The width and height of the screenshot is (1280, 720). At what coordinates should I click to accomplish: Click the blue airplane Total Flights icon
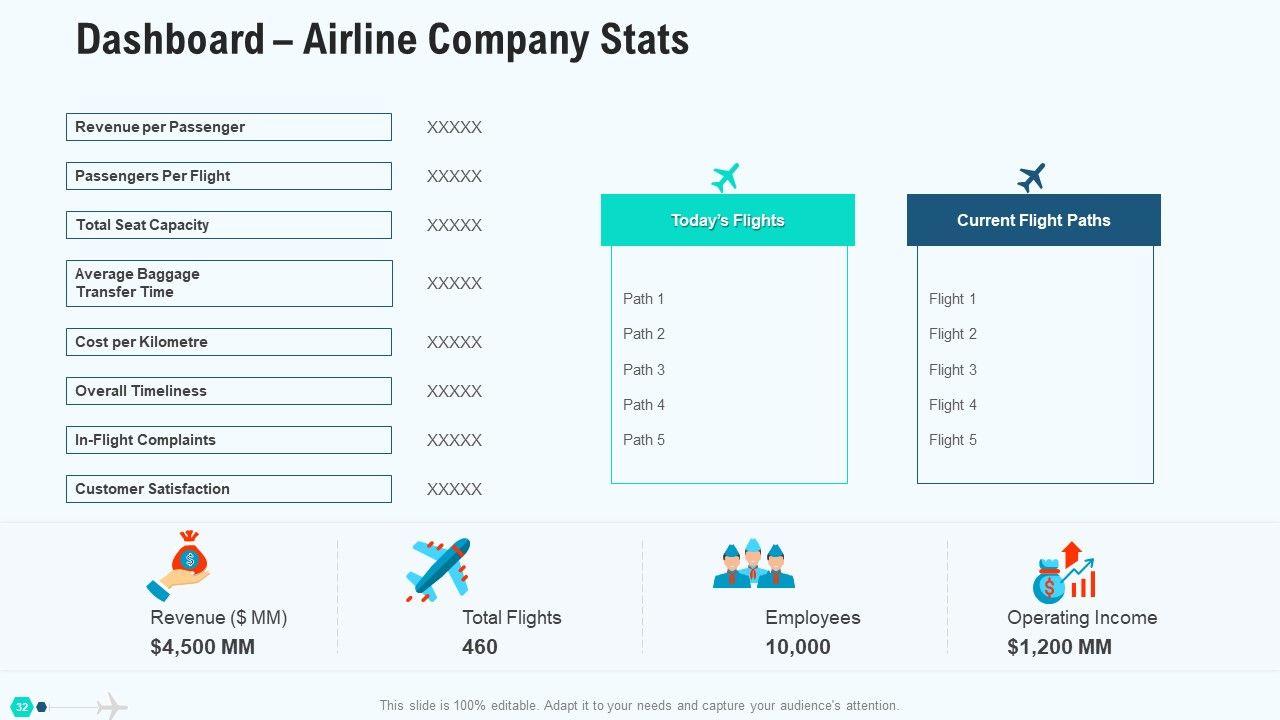[438, 569]
